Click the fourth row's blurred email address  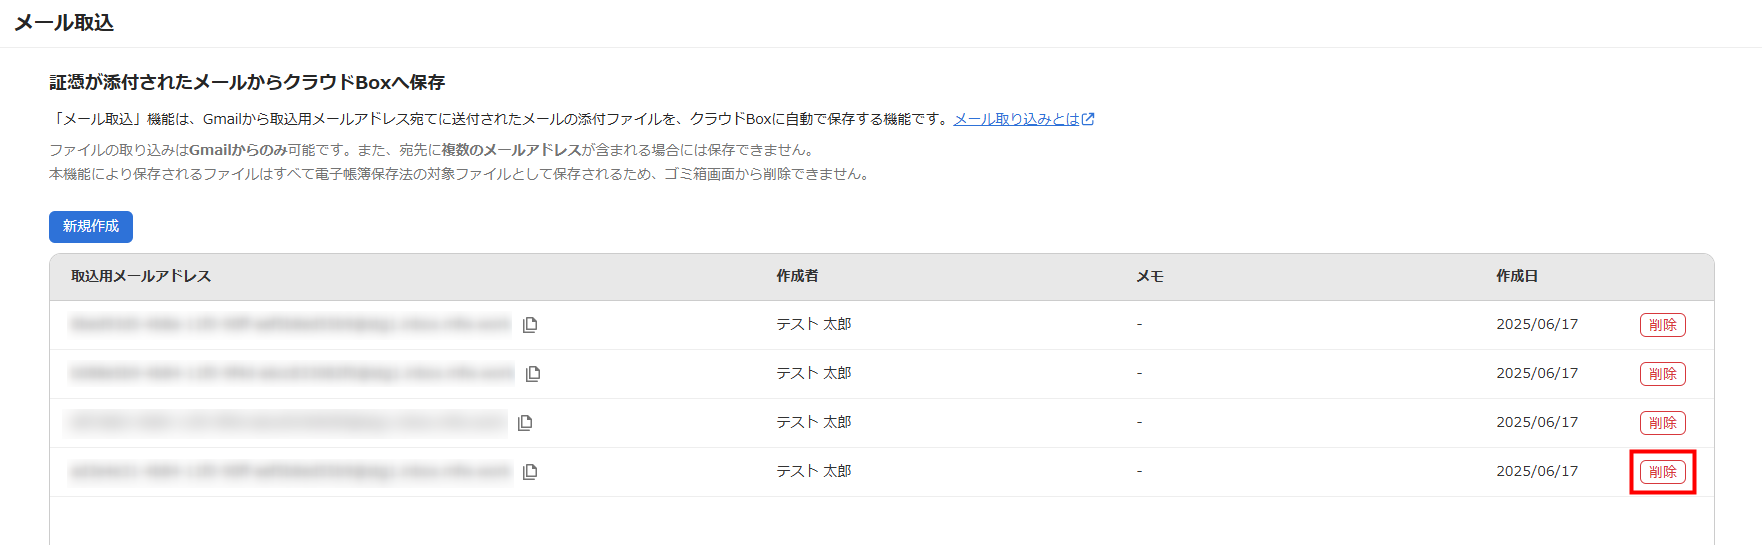[290, 471]
